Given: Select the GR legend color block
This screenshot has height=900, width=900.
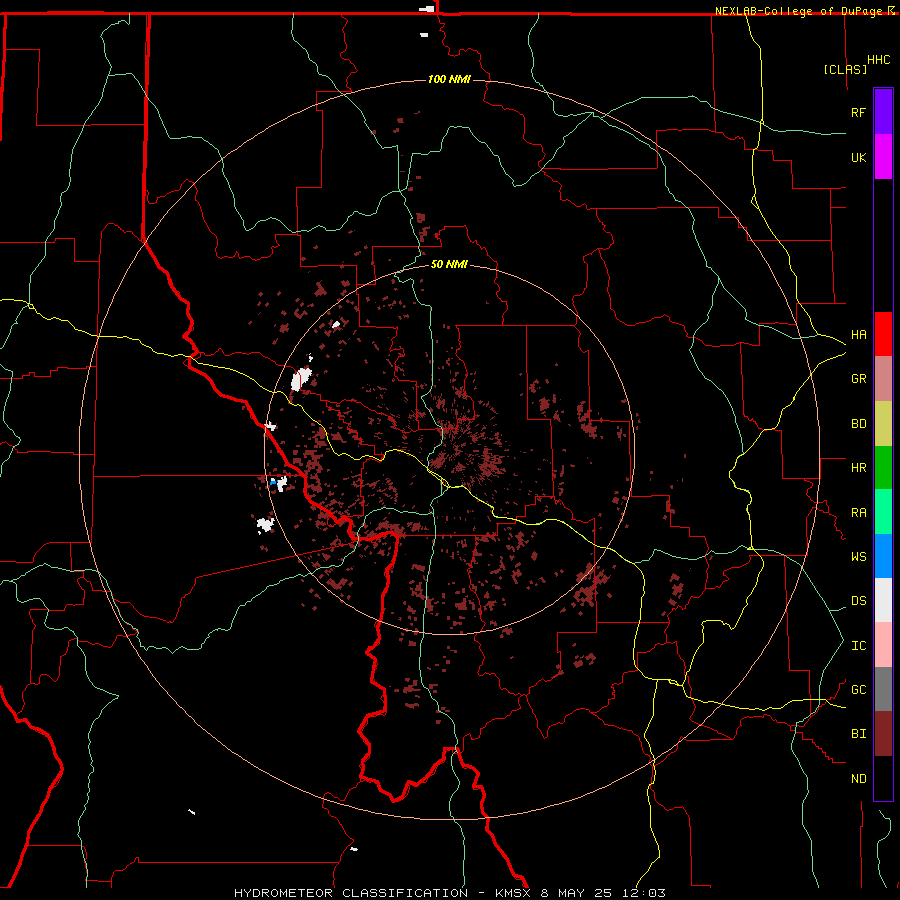Looking at the screenshot, I should (883, 379).
